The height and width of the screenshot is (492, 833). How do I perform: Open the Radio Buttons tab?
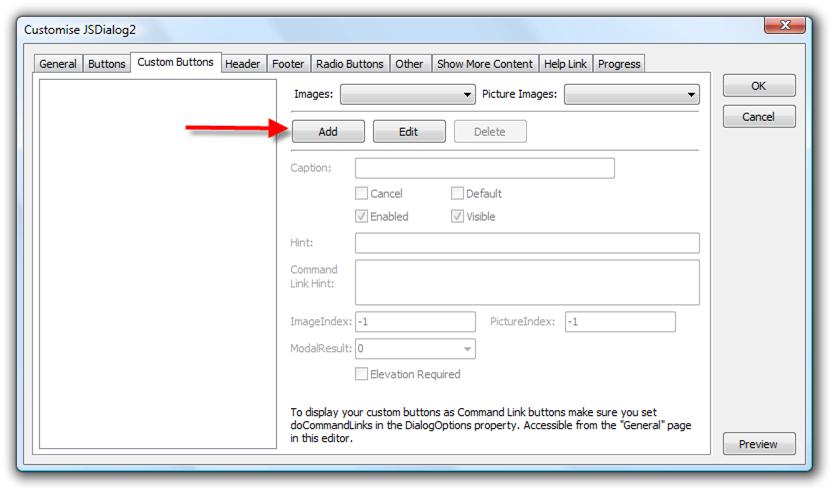click(349, 64)
